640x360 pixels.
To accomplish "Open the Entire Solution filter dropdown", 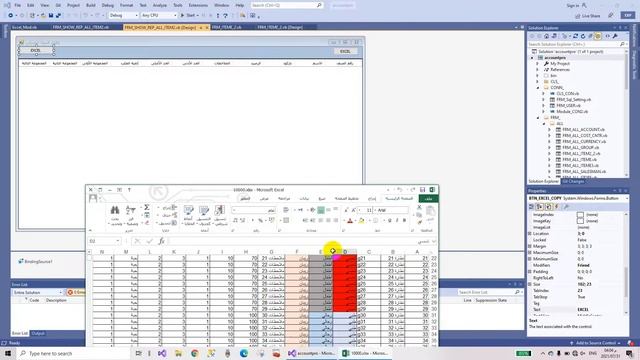I will point(37,292).
